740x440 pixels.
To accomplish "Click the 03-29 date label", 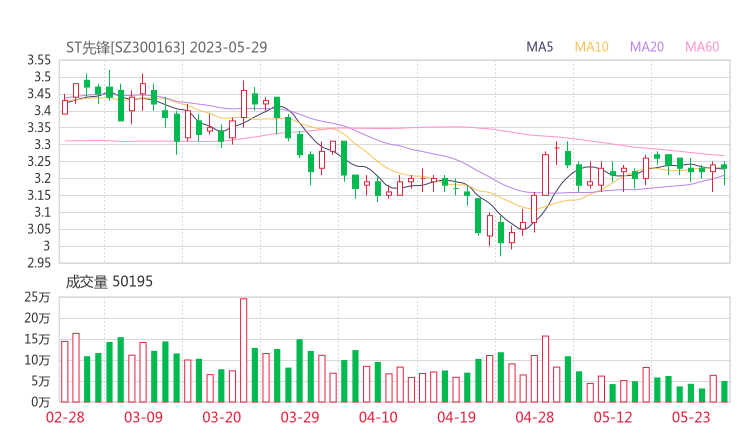I will tap(300, 417).
